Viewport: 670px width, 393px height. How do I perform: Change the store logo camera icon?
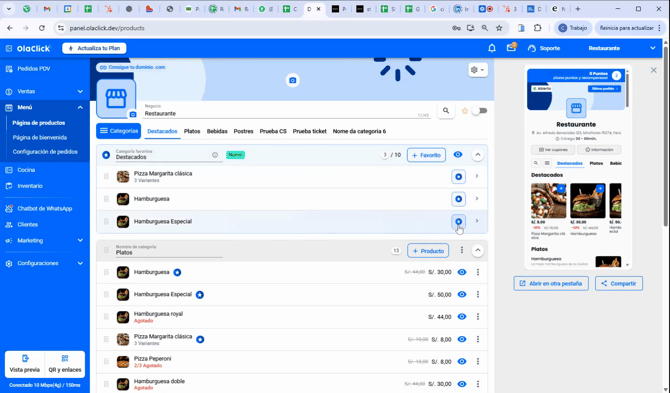[x=133, y=114]
